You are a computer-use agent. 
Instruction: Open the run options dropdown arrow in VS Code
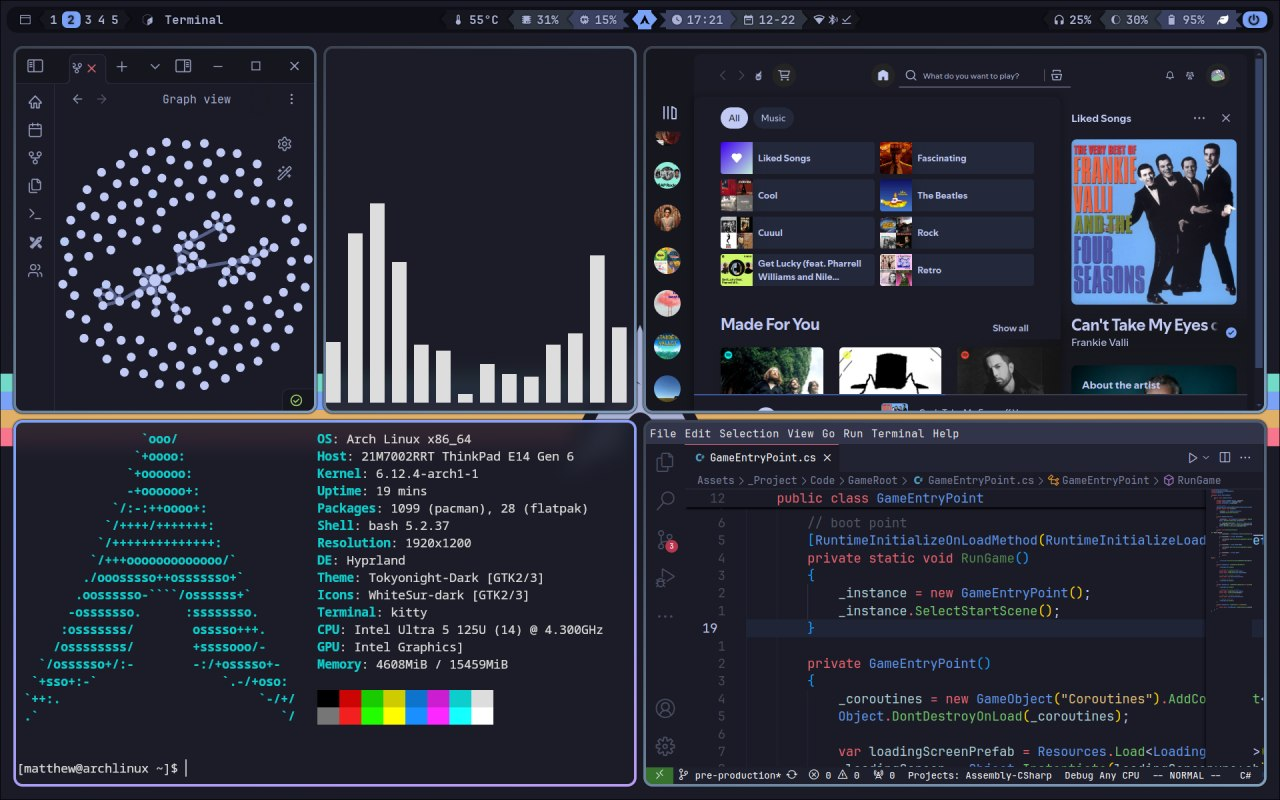coord(1206,457)
